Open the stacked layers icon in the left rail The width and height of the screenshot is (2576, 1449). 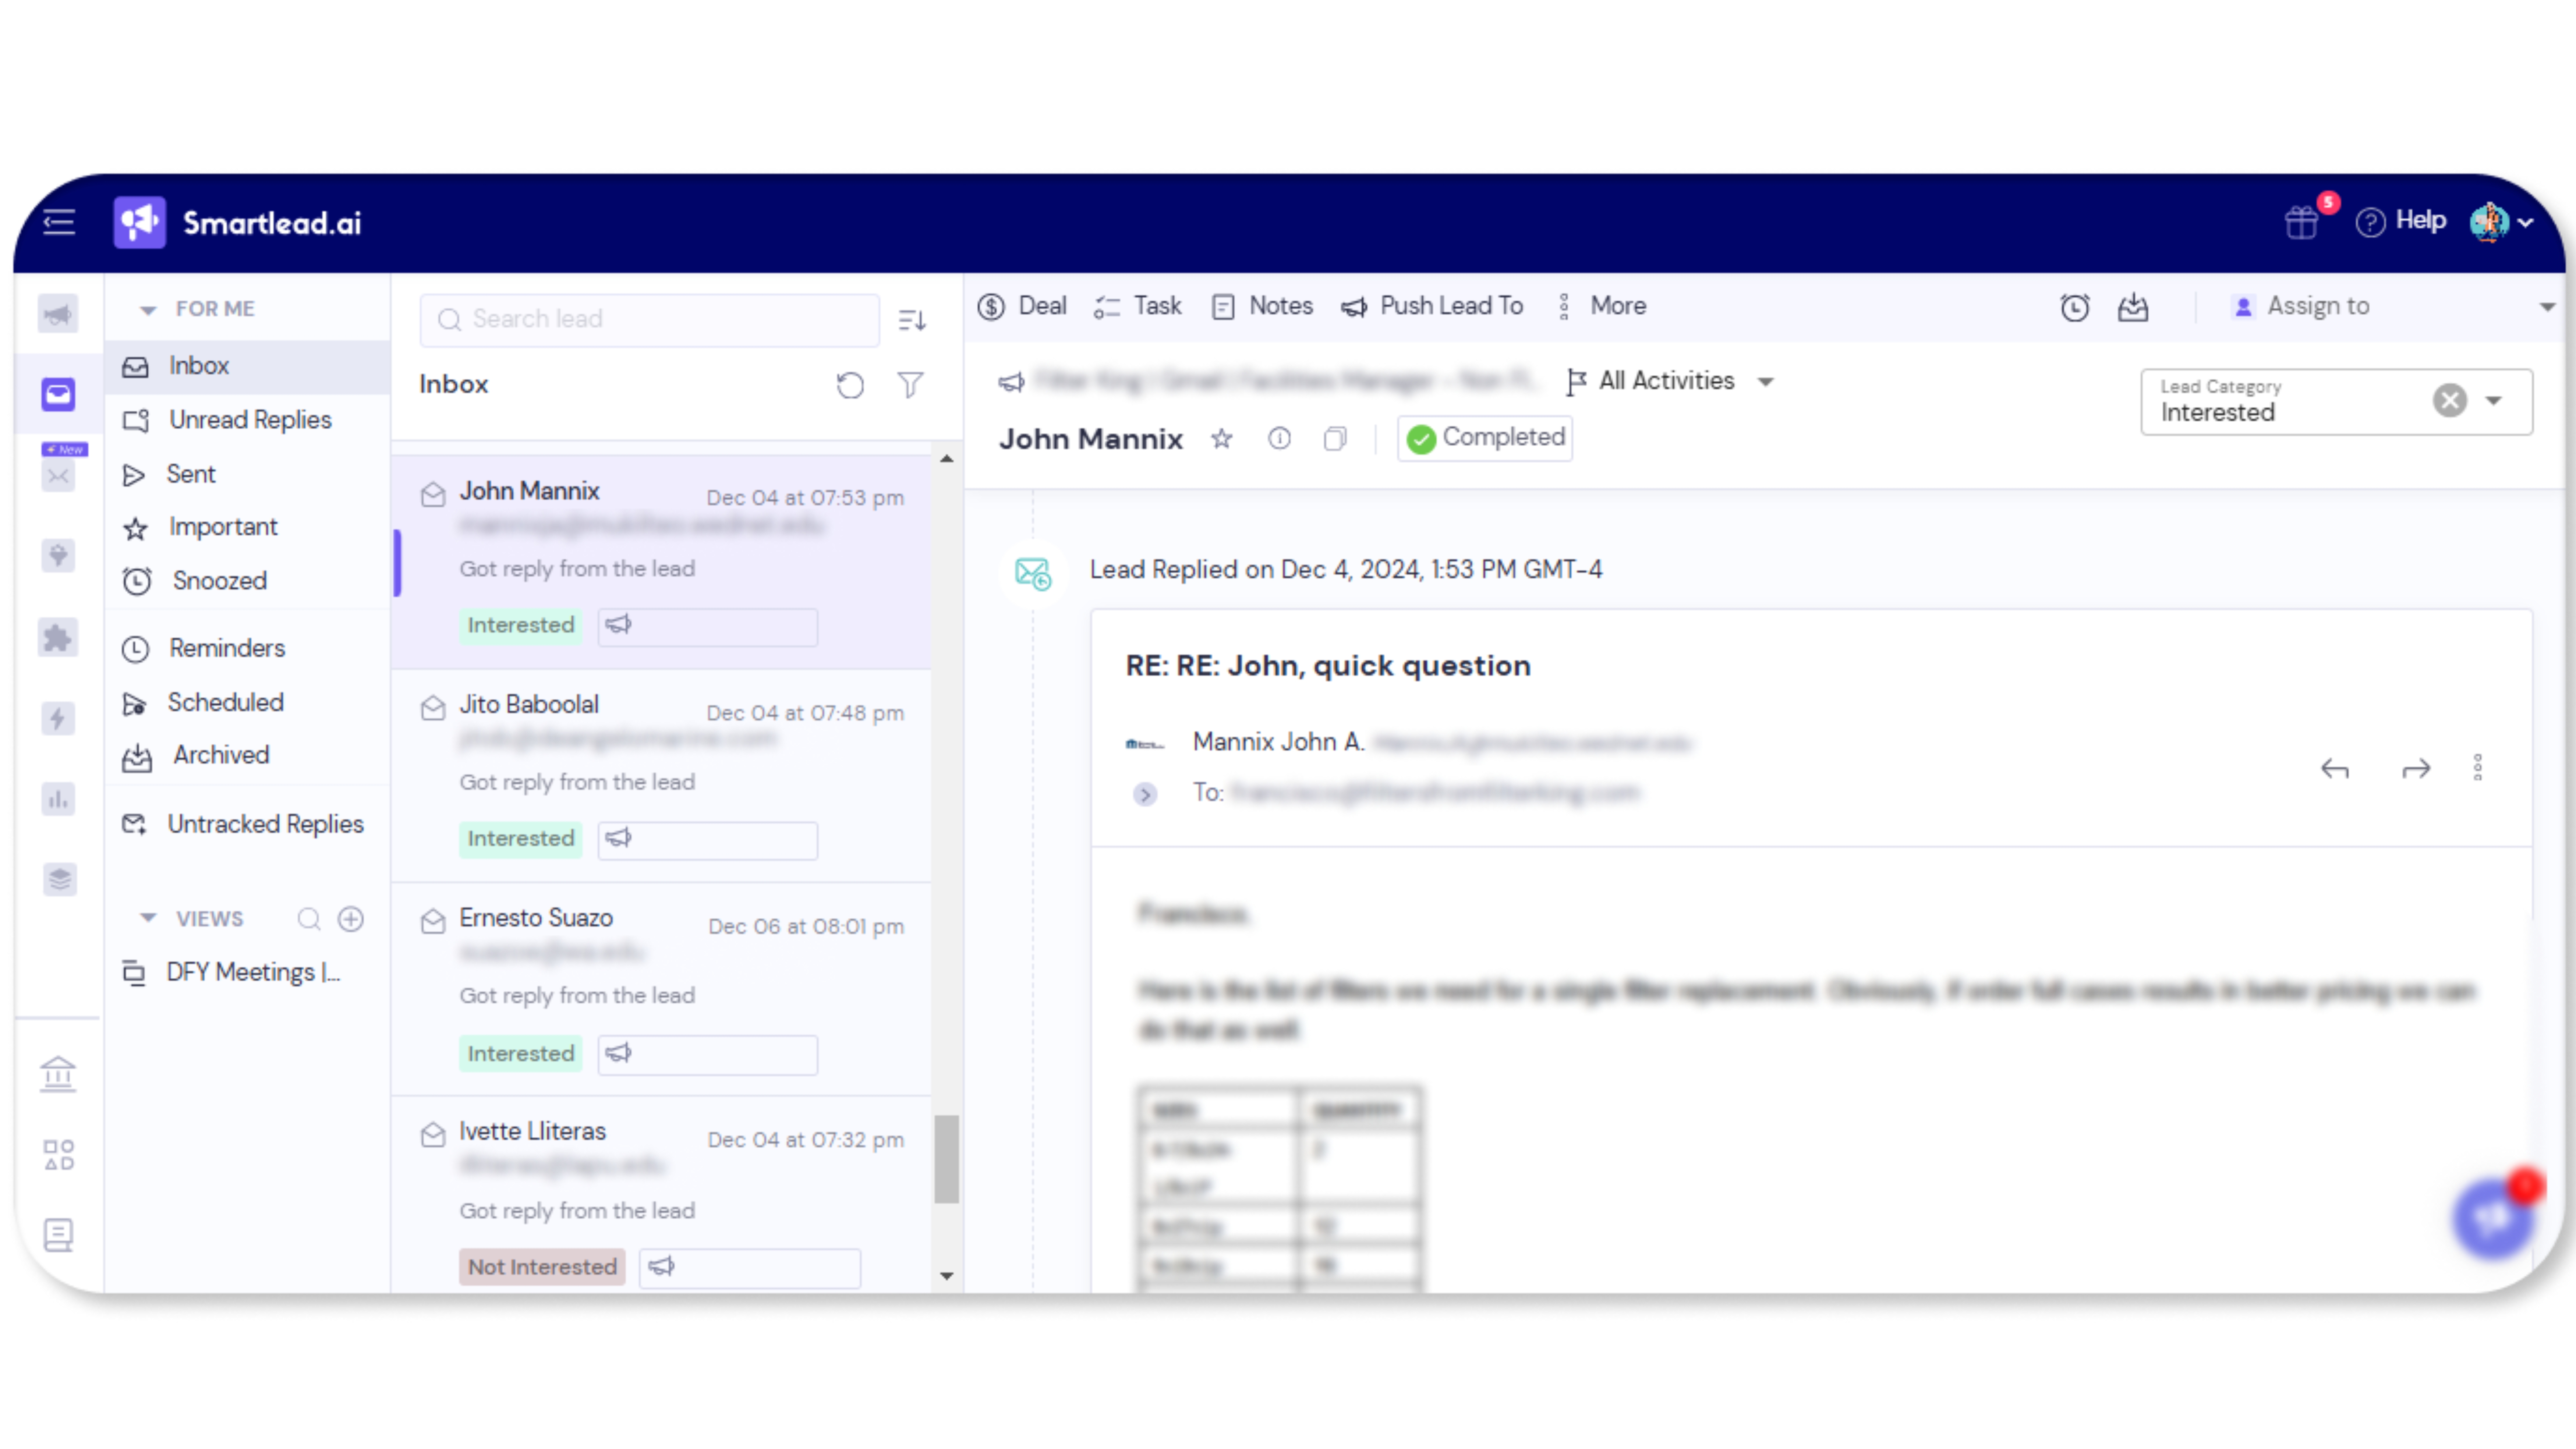pyautogui.click(x=60, y=880)
